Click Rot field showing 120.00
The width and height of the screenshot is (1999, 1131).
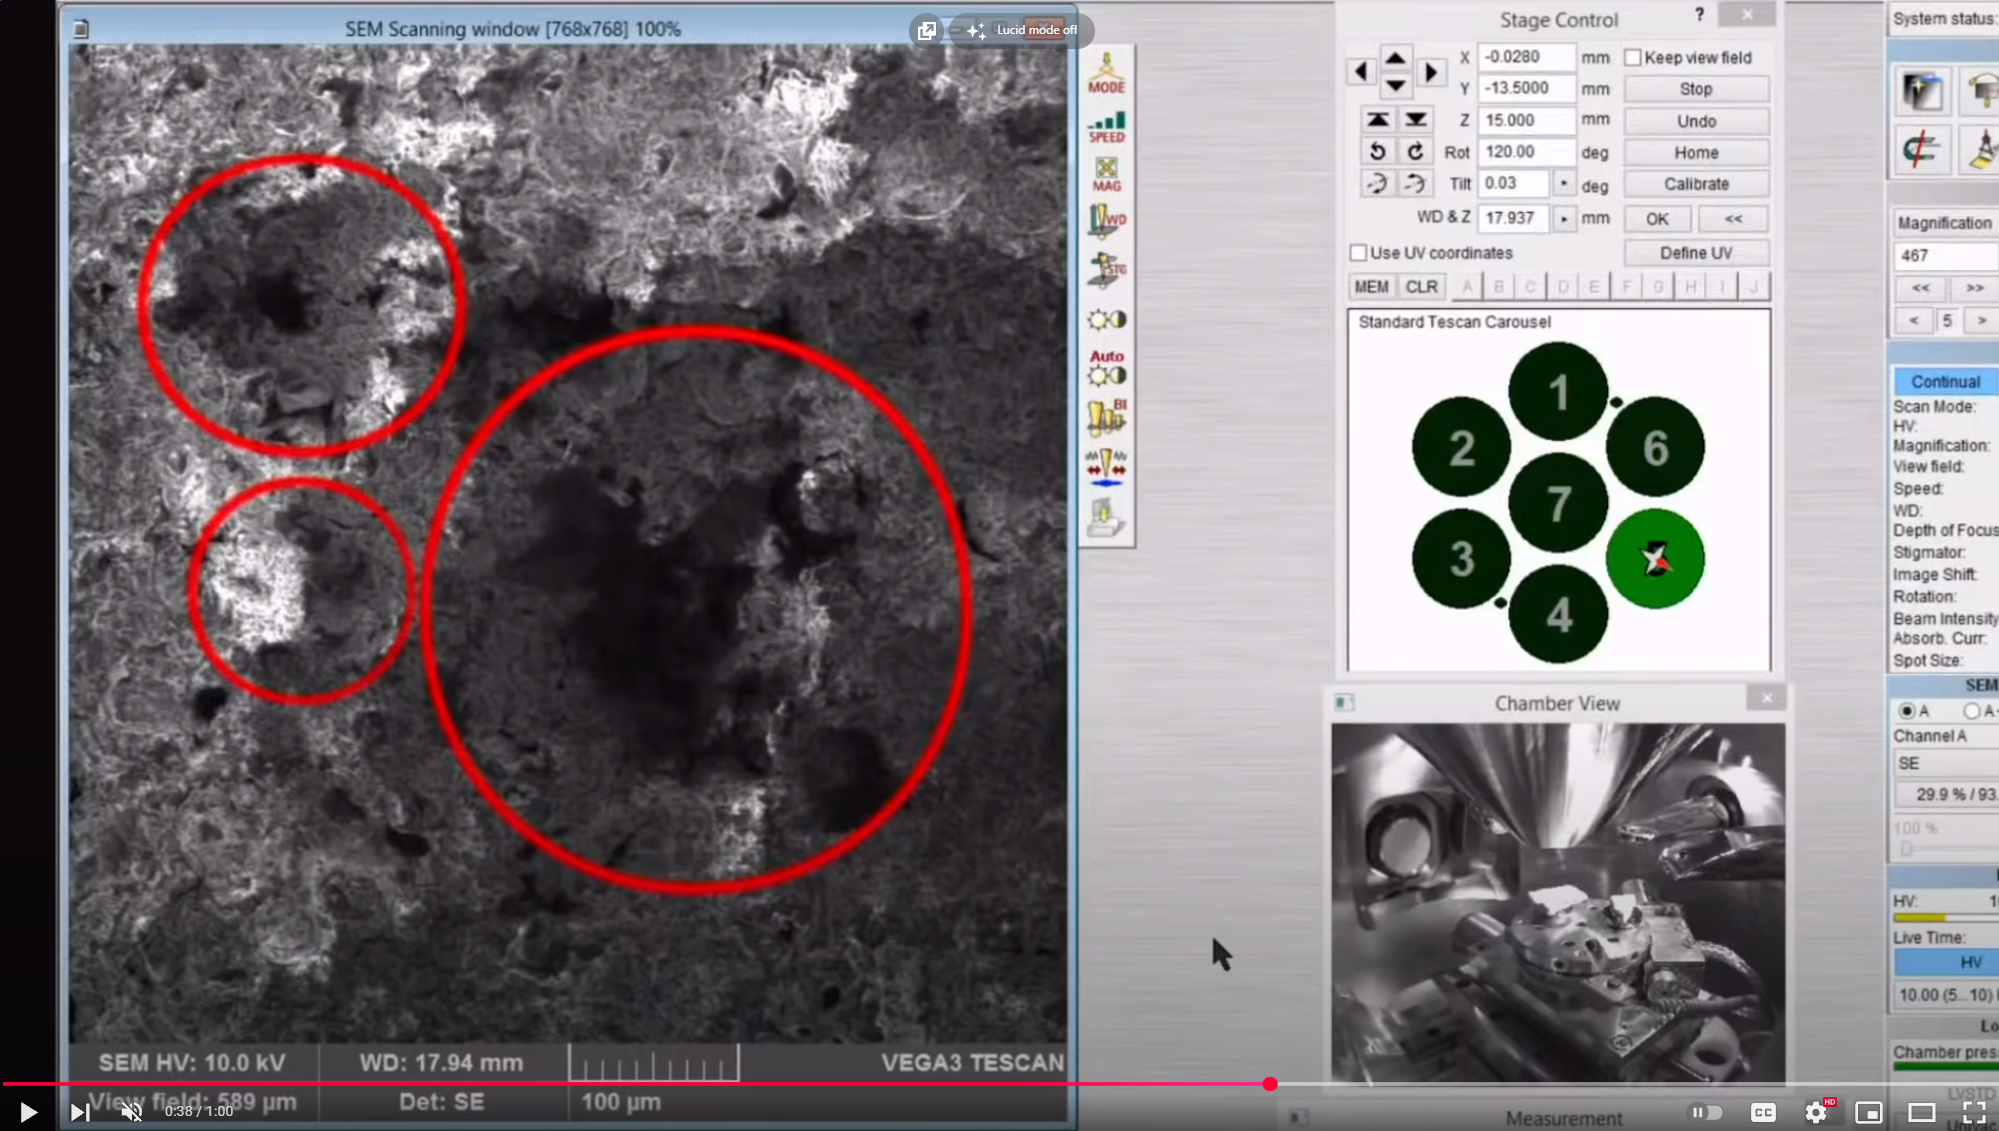click(x=1526, y=152)
